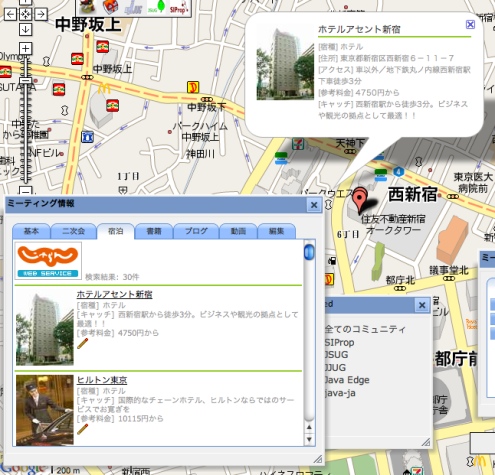Click the 住友不動産新宿オークタワー map label
The height and width of the screenshot is (475, 495).
pyautogui.click(x=393, y=225)
